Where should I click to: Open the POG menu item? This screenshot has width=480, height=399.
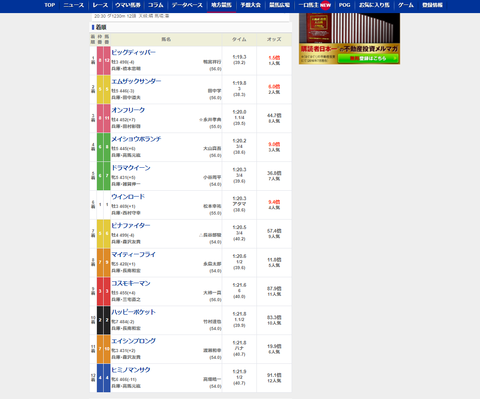344,5
